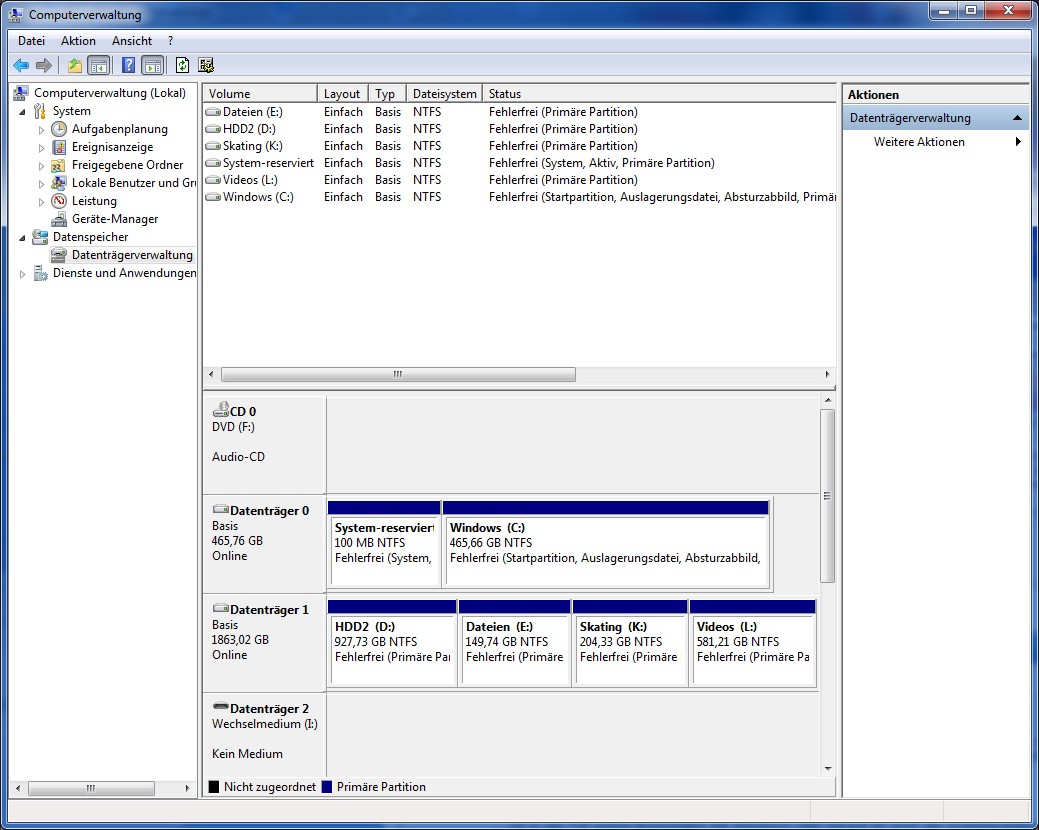Click the Forward arrow toolbar icon
The width and height of the screenshot is (1039, 830).
(x=44, y=65)
